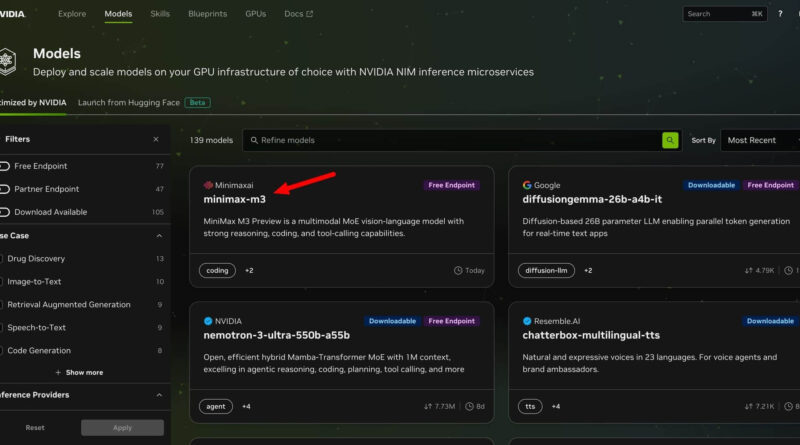Open the Explore tab
Screen dimensions: 800x445
pyautogui.click(x=72, y=14)
